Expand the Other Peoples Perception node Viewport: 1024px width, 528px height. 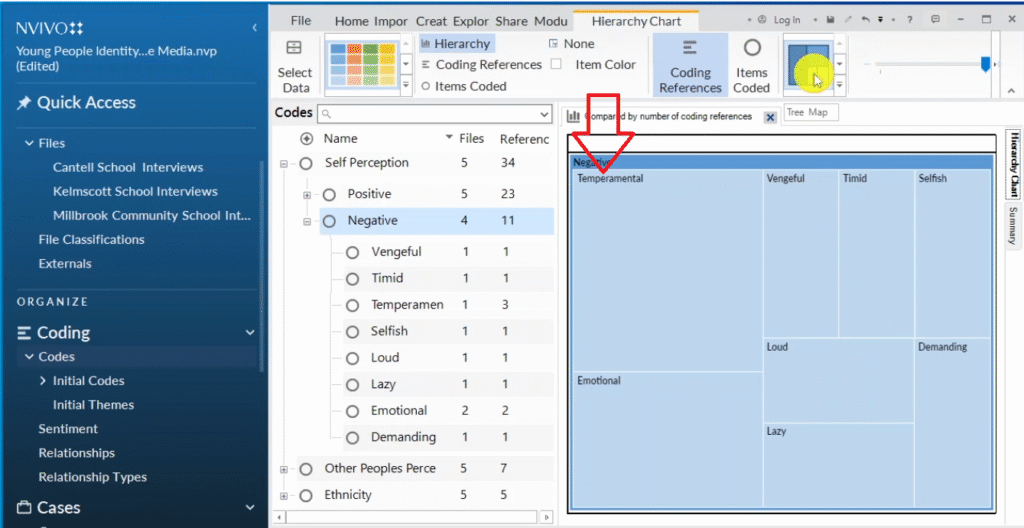(284, 469)
